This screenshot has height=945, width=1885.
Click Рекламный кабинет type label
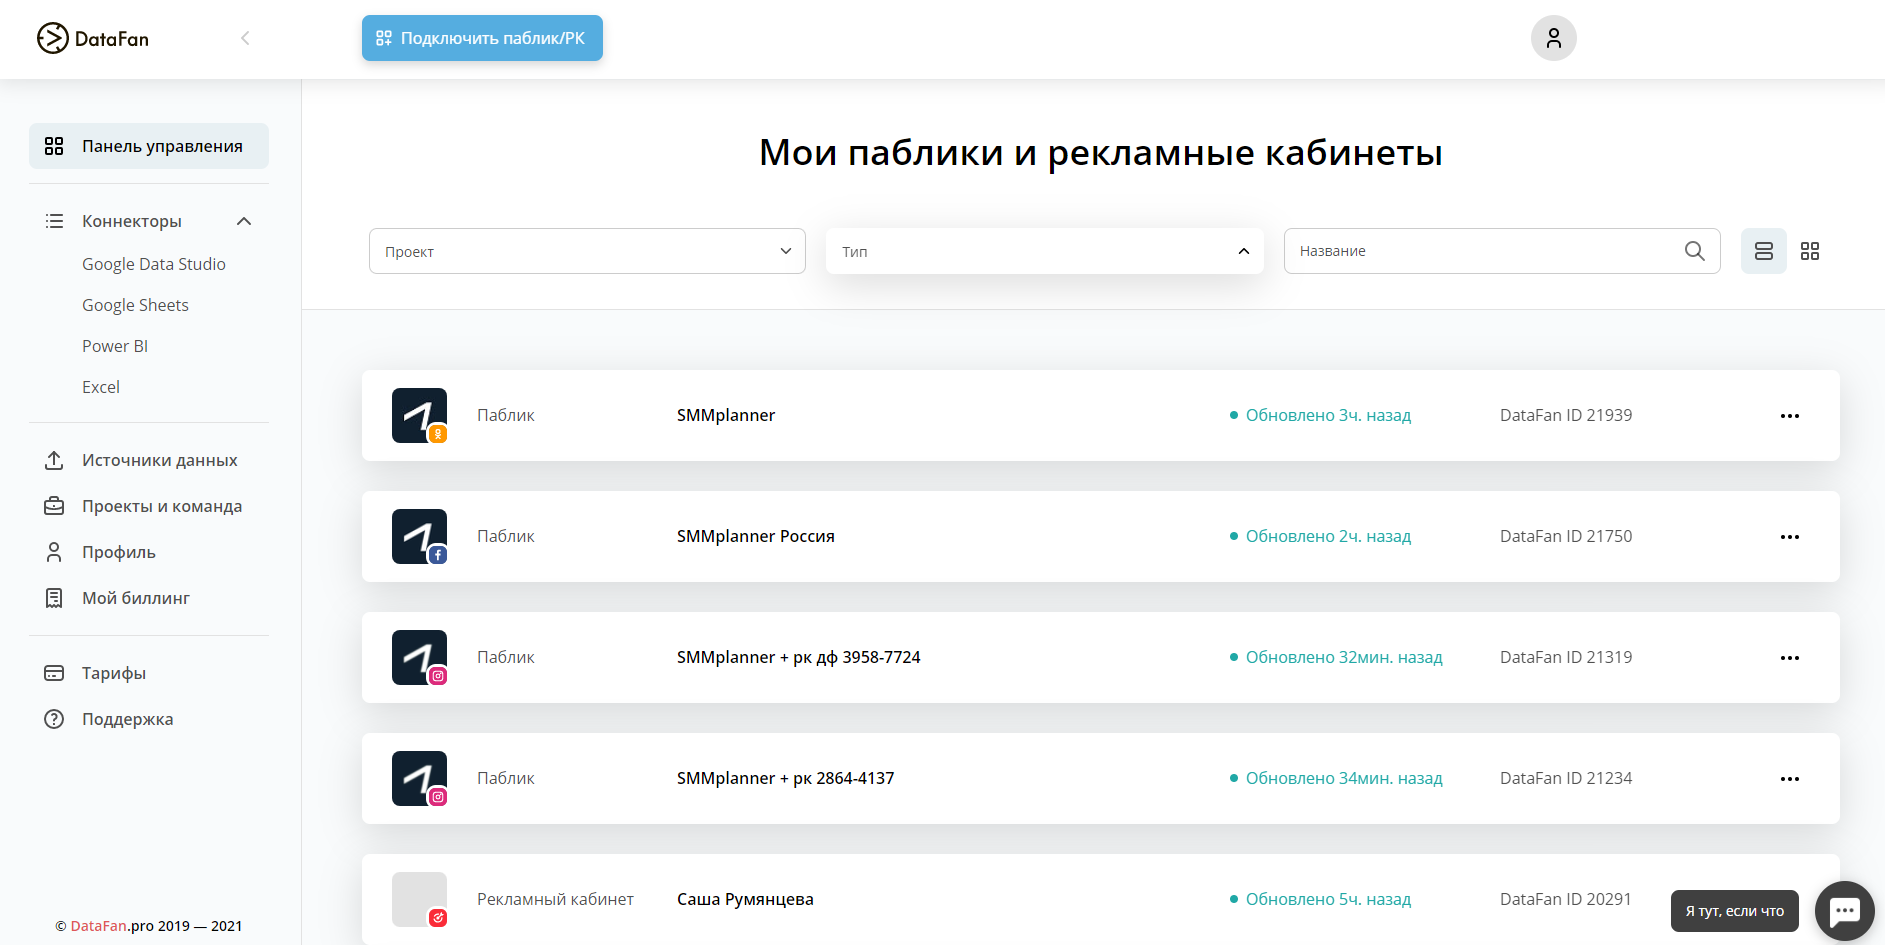[x=555, y=899]
